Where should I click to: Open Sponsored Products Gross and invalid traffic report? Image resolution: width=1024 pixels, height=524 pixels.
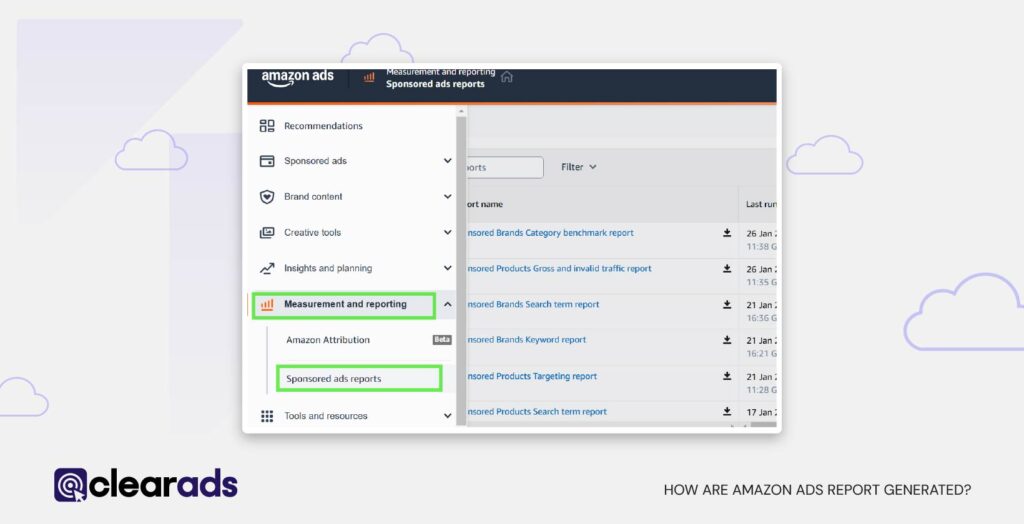558,269
